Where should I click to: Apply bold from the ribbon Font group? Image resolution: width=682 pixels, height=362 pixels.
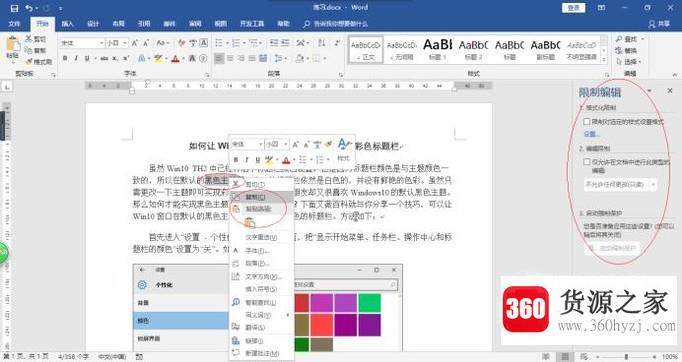(x=65, y=58)
